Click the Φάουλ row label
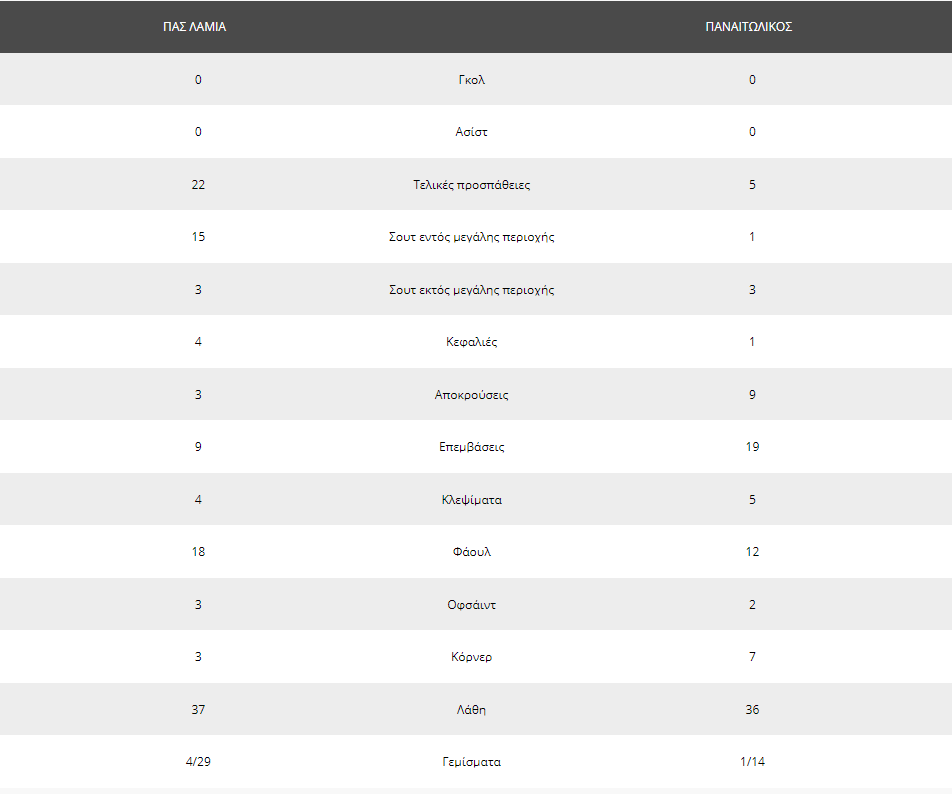 point(472,552)
